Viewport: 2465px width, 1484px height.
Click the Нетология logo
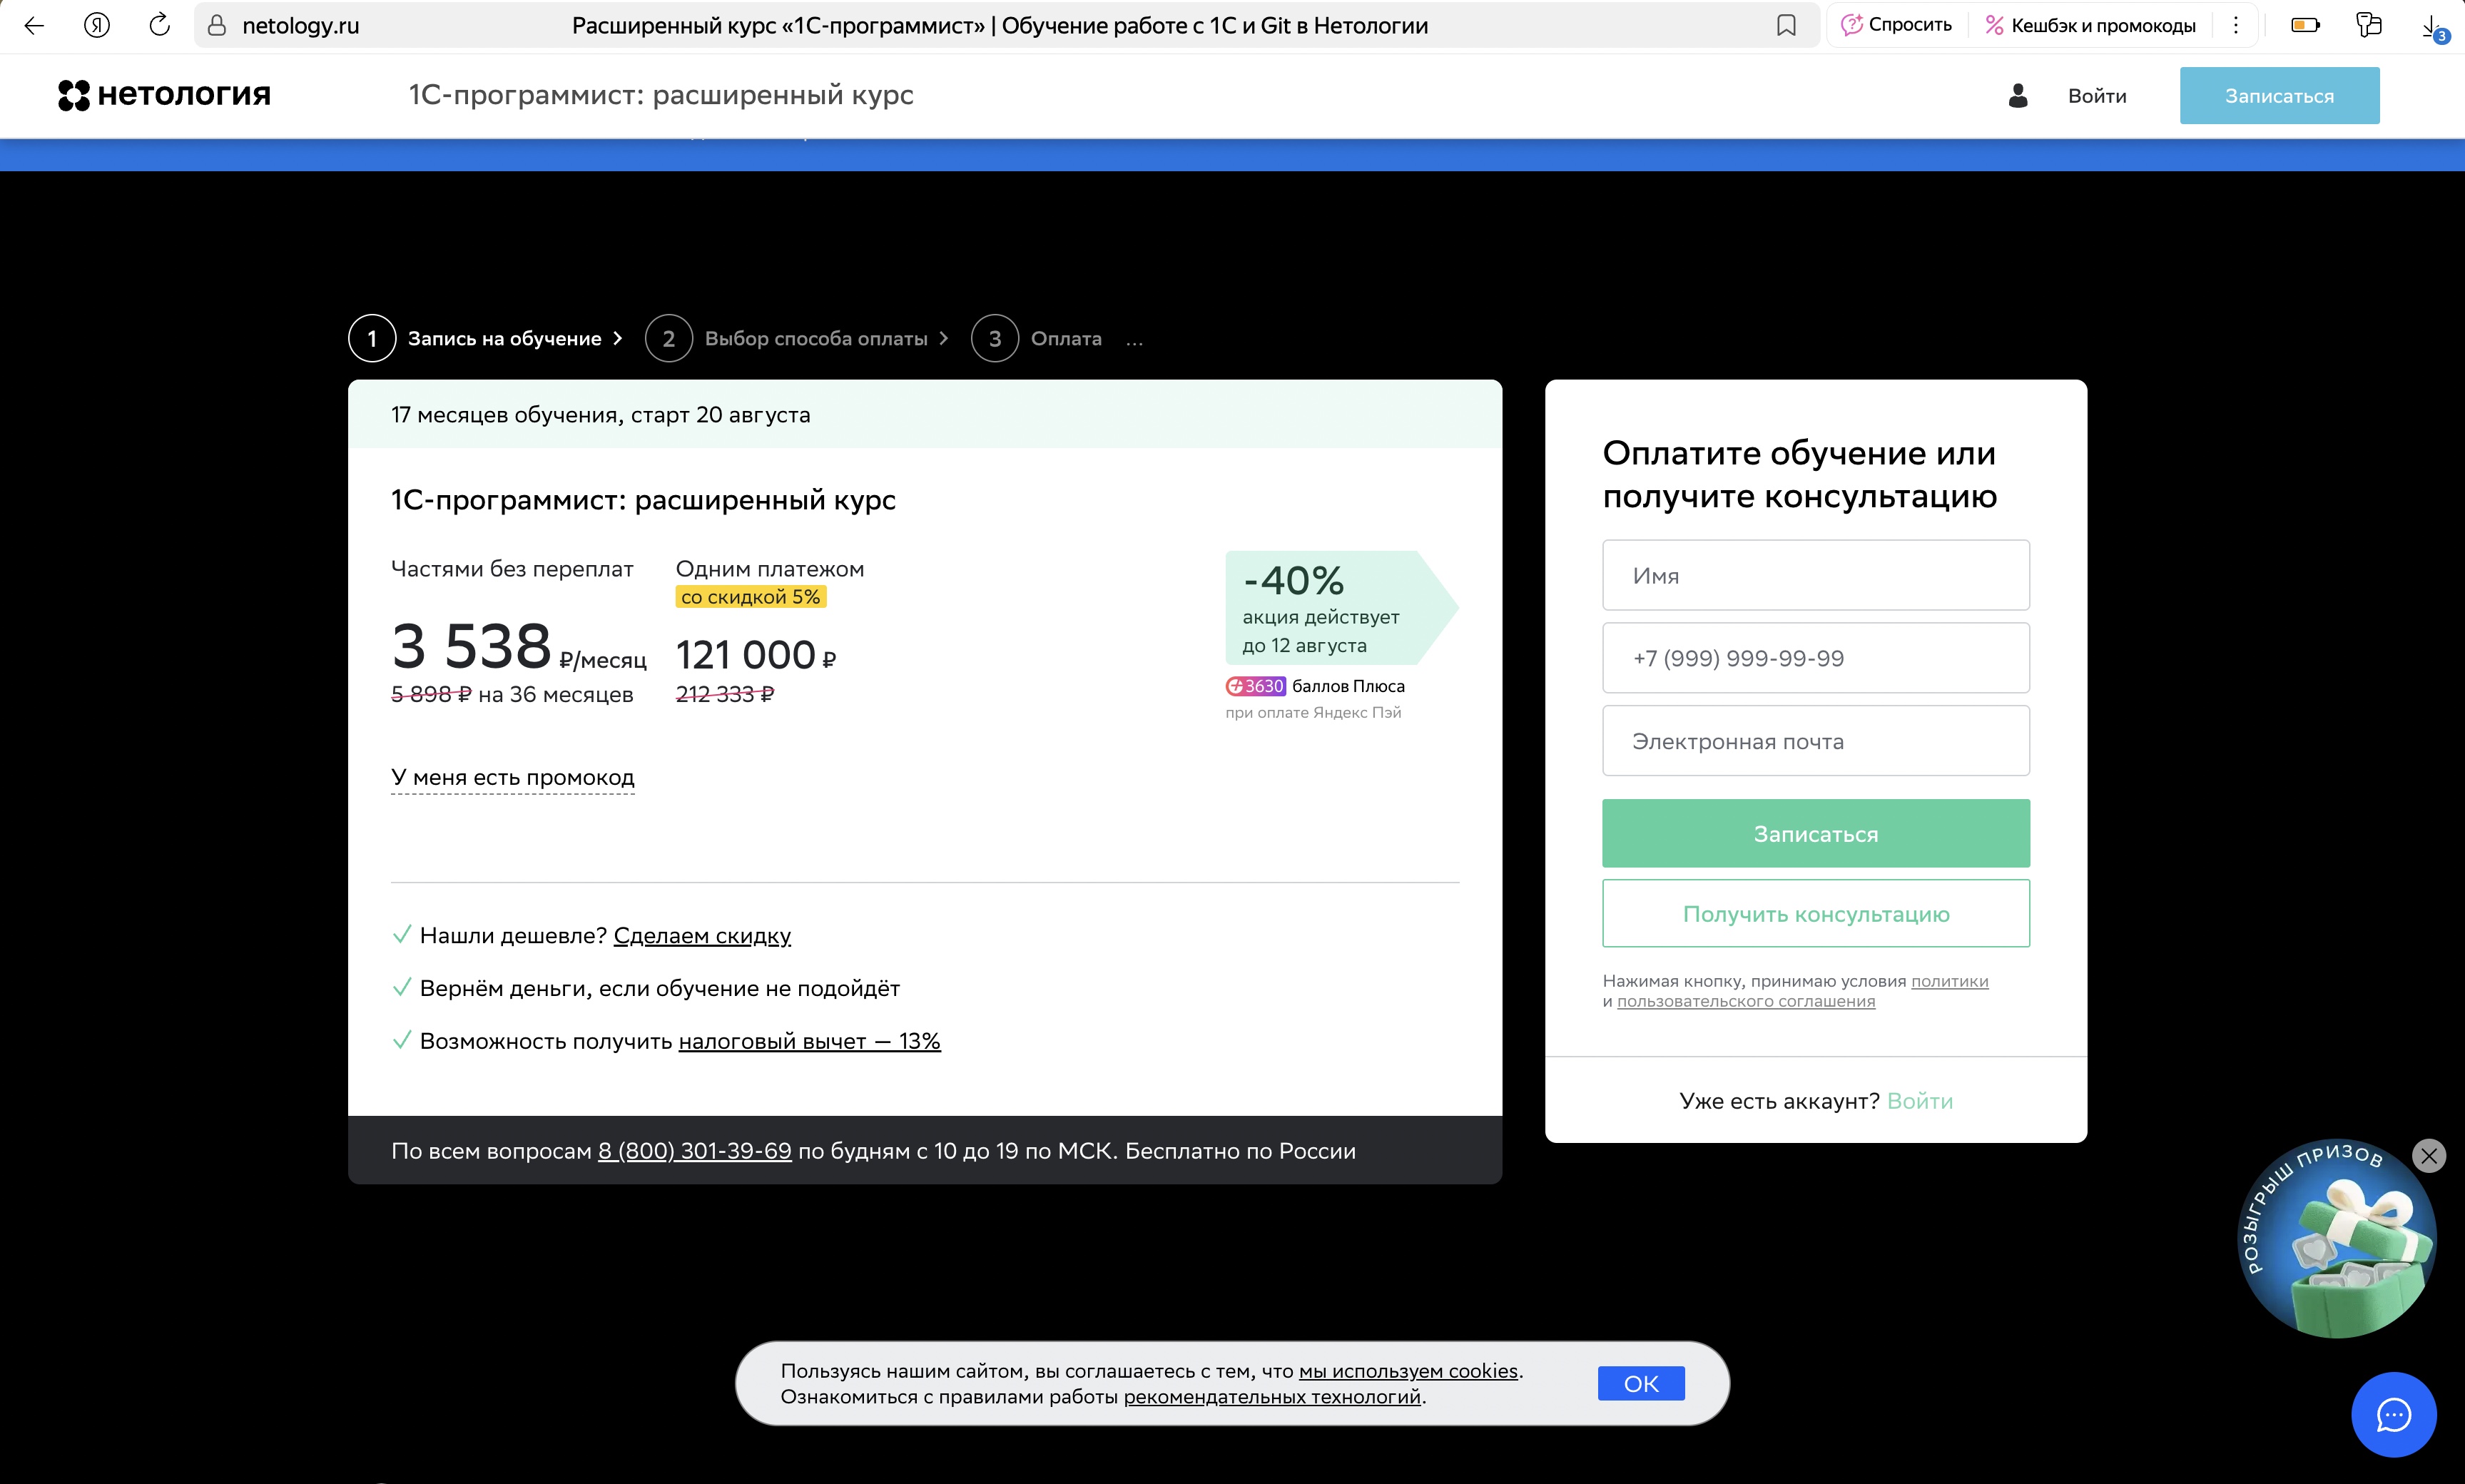point(164,95)
